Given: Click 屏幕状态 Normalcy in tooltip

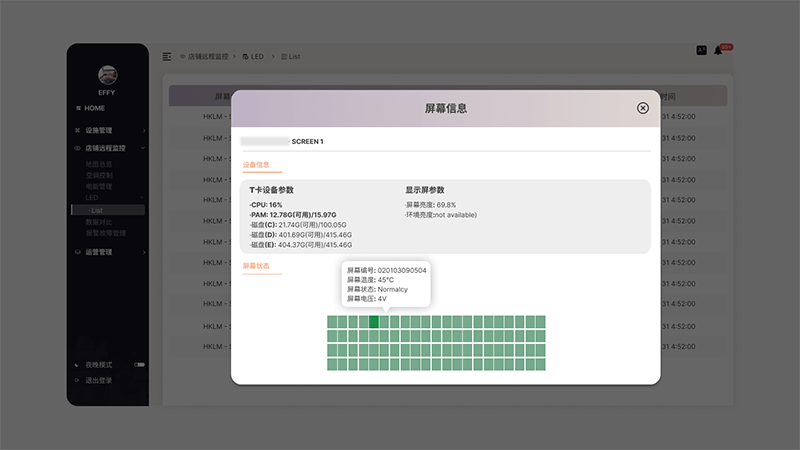Looking at the screenshot, I should [378, 289].
